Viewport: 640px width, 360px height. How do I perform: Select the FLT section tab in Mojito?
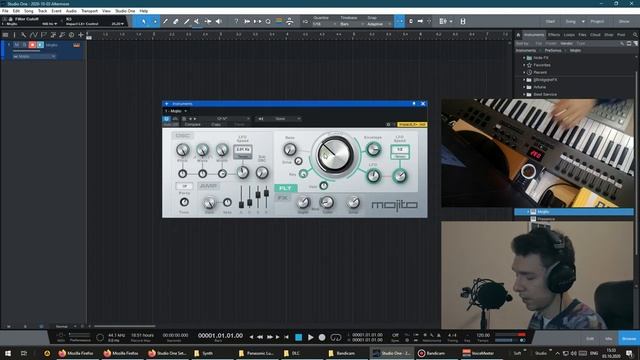[286, 188]
